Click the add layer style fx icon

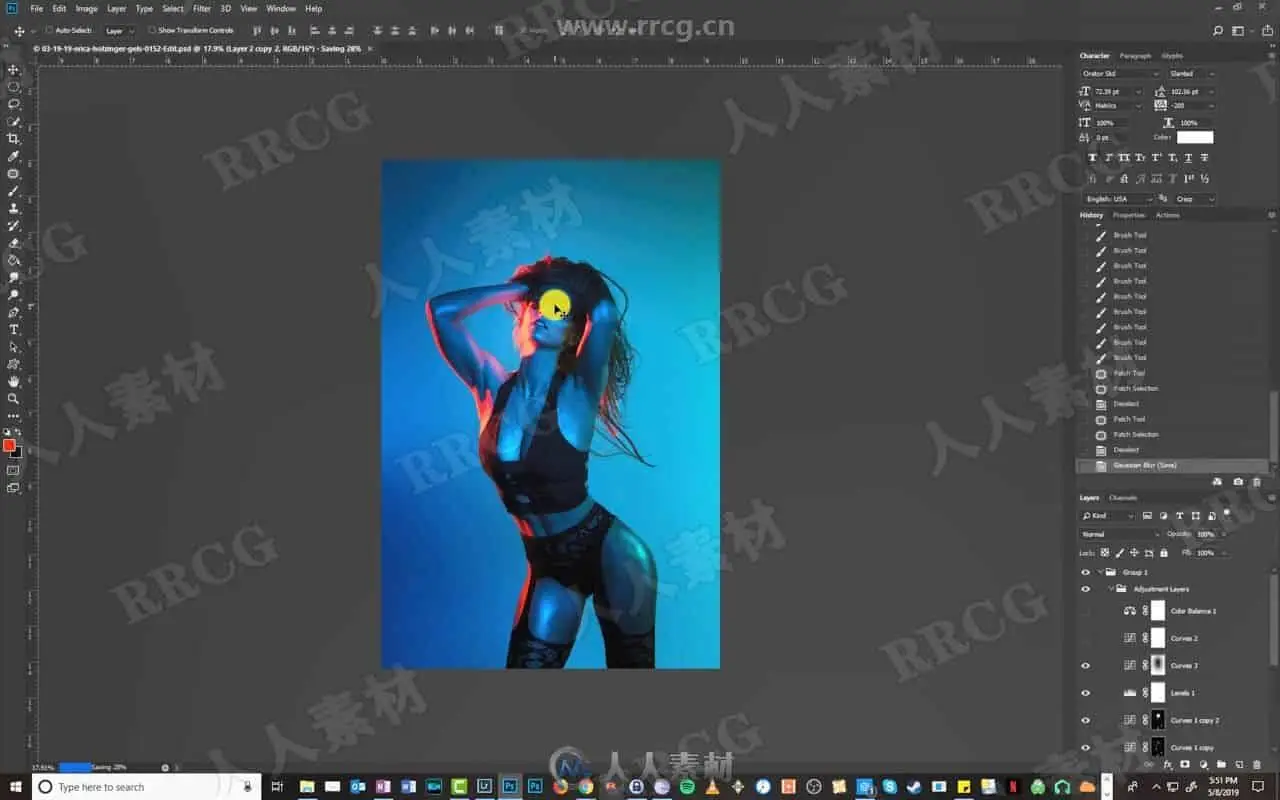(1168, 765)
